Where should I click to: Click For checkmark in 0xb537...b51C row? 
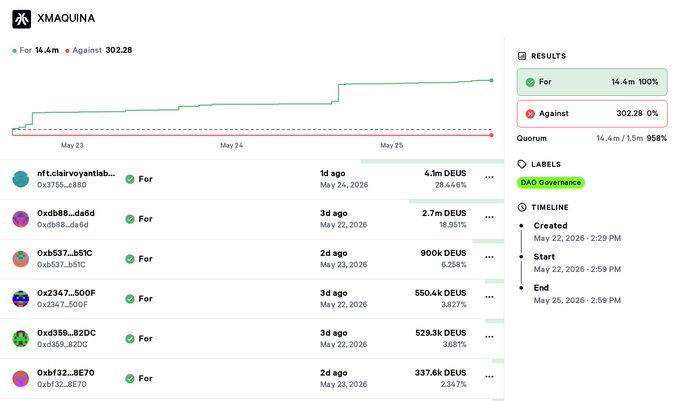(x=130, y=259)
